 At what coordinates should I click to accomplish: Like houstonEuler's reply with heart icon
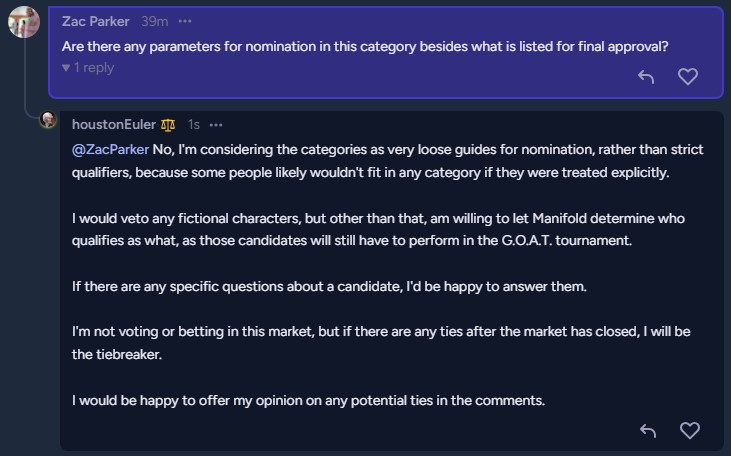click(690, 430)
